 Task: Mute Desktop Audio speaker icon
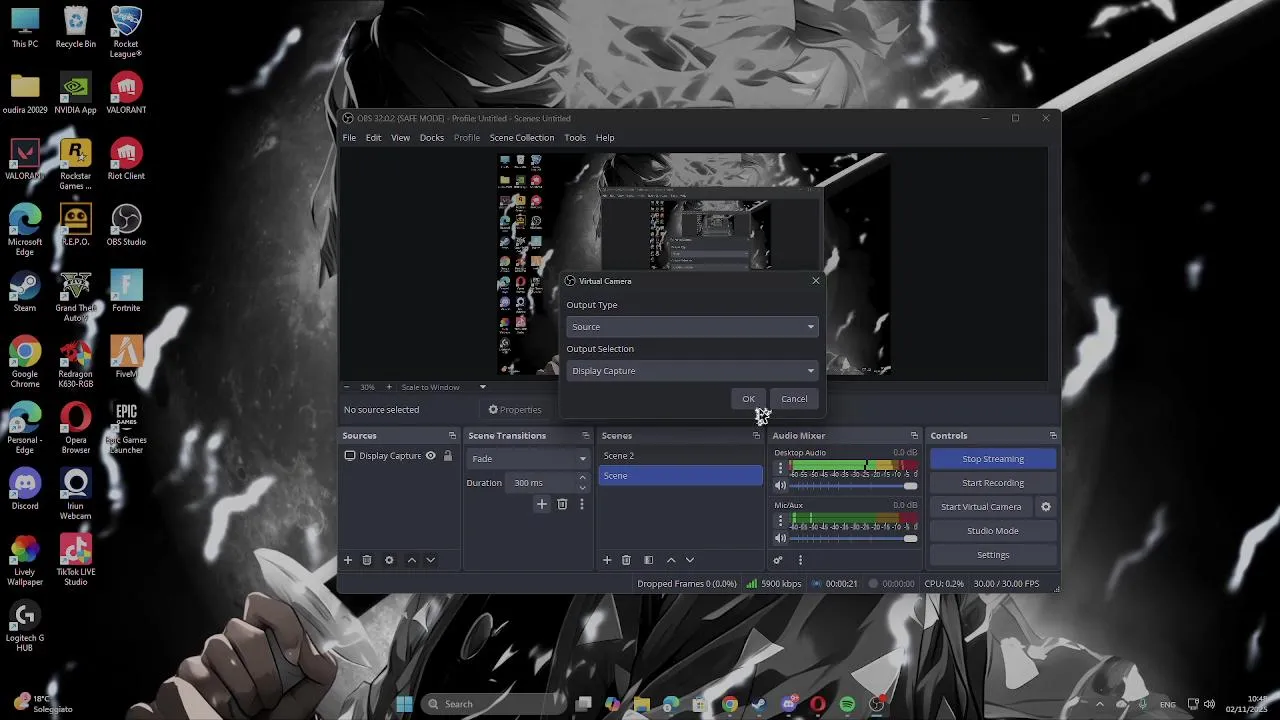pos(781,486)
